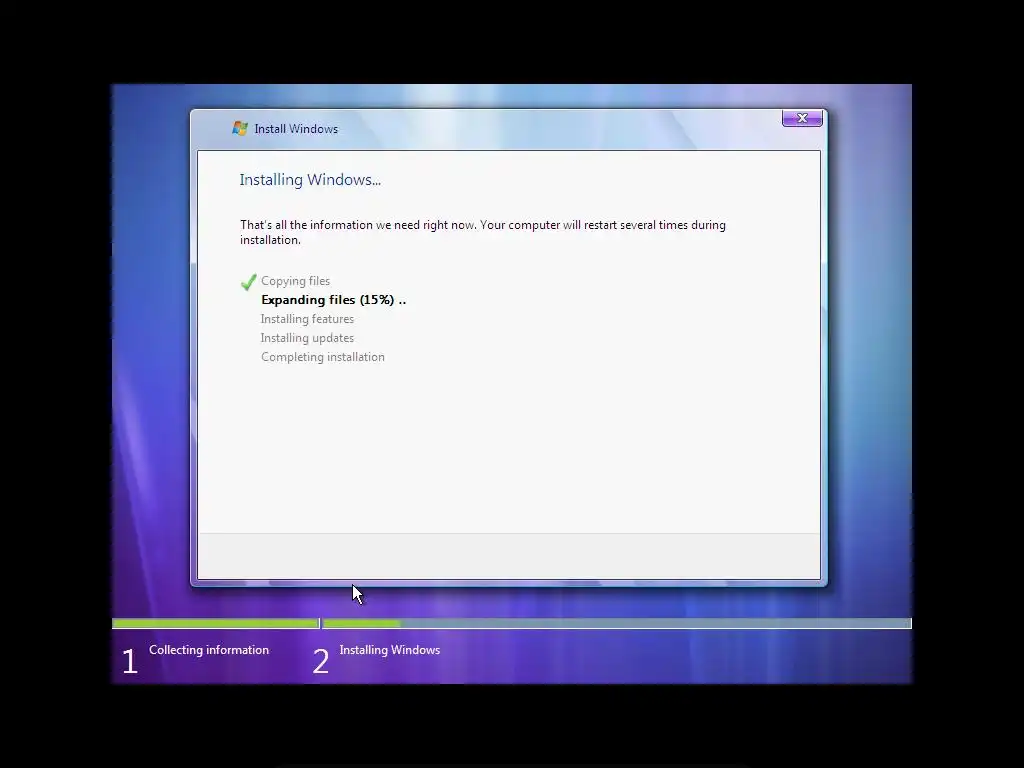Click the 'Installing updates' step
1024x768 pixels.
[307, 338]
